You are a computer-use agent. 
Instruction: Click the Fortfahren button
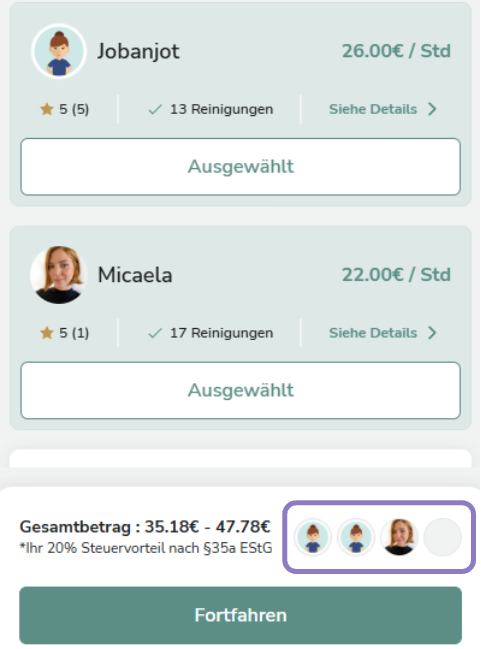pyautogui.click(x=240, y=615)
